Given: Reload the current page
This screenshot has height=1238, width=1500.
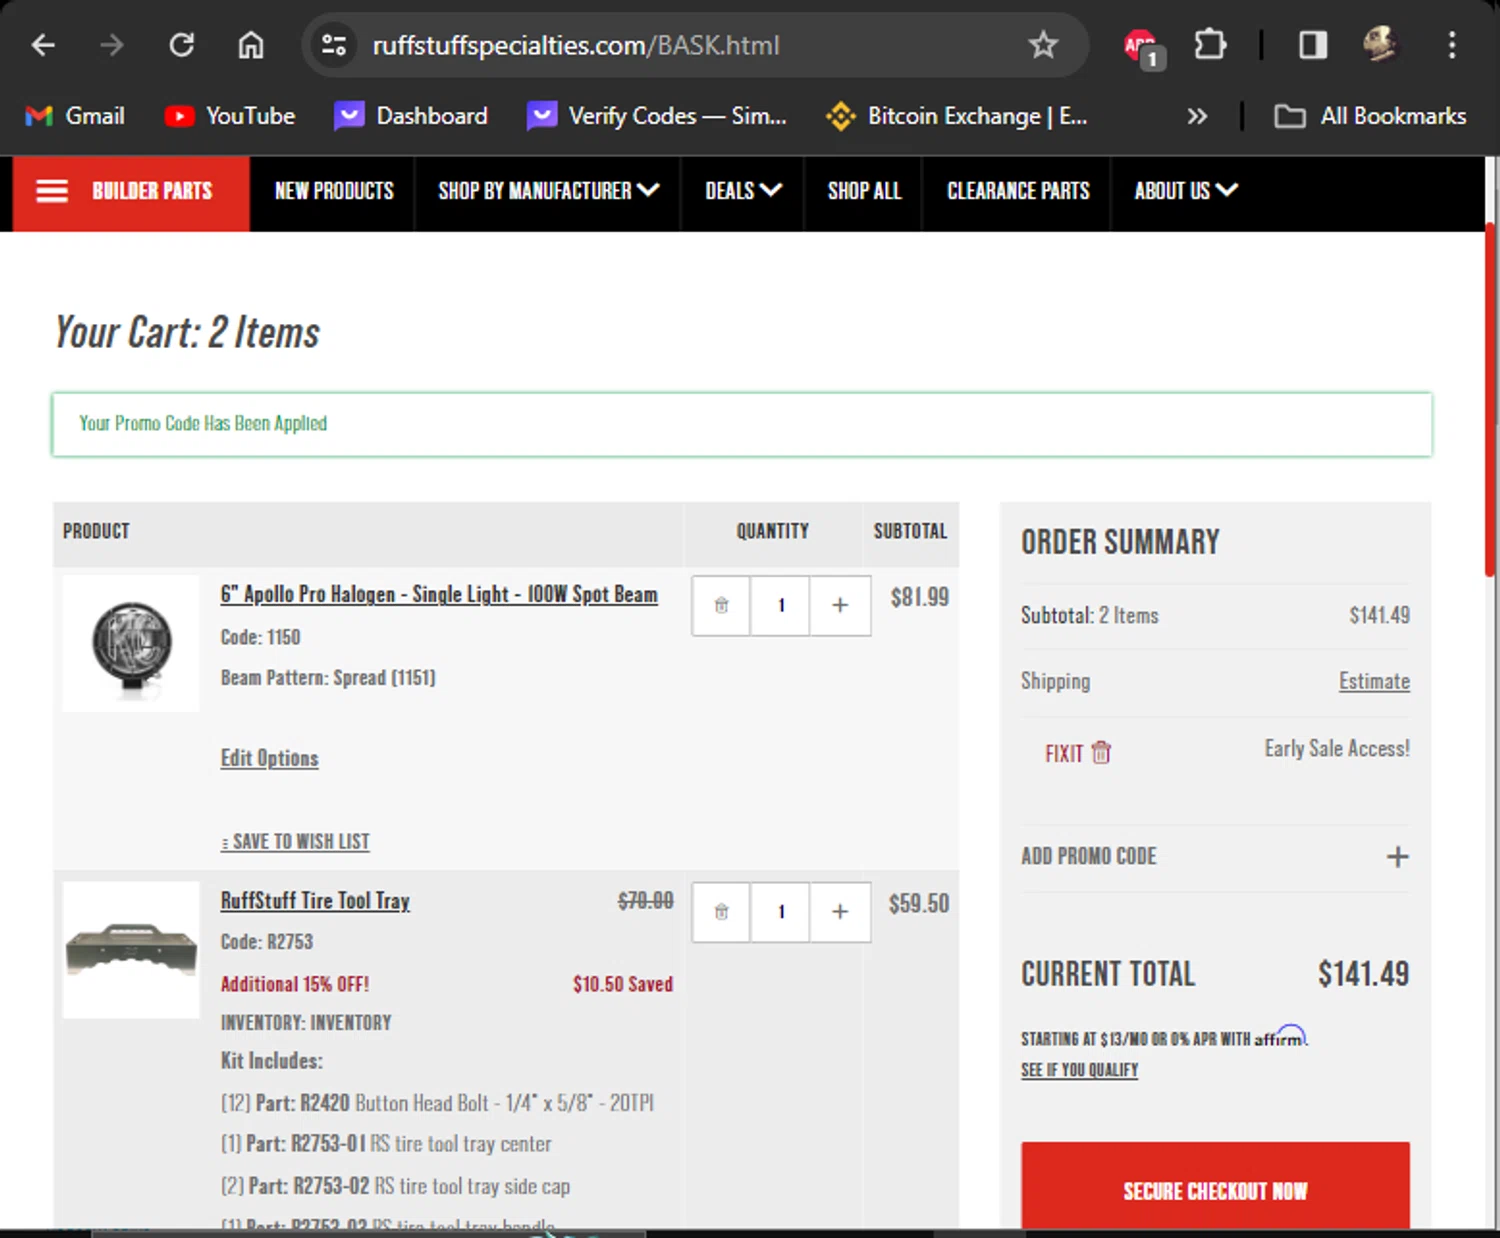Looking at the screenshot, I should [x=181, y=45].
